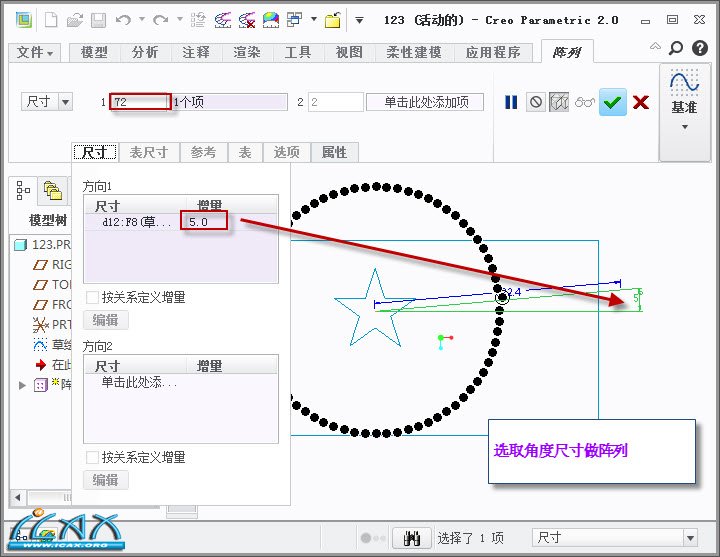Open the pattern type 尺寸 dropdown
This screenshot has height=557, width=720.
tap(66, 101)
